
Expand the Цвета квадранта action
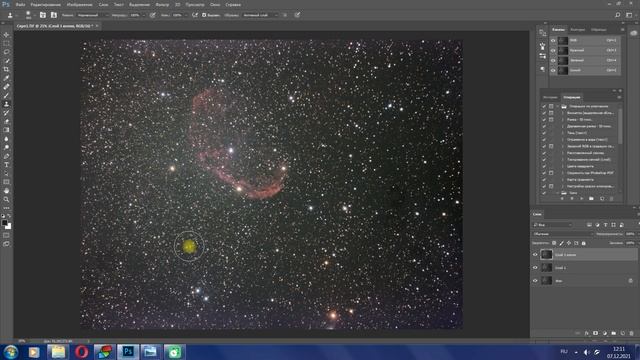click(562, 166)
